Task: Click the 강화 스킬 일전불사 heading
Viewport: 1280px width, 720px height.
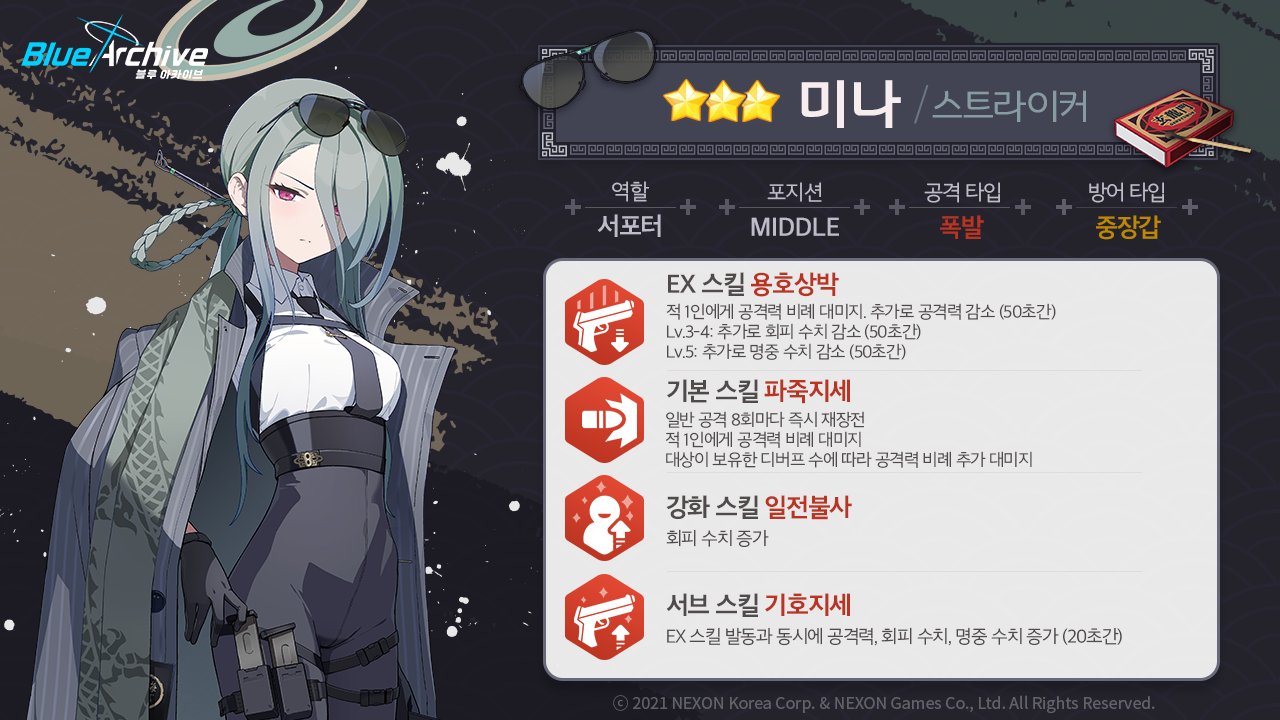Action: click(x=759, y=507)
